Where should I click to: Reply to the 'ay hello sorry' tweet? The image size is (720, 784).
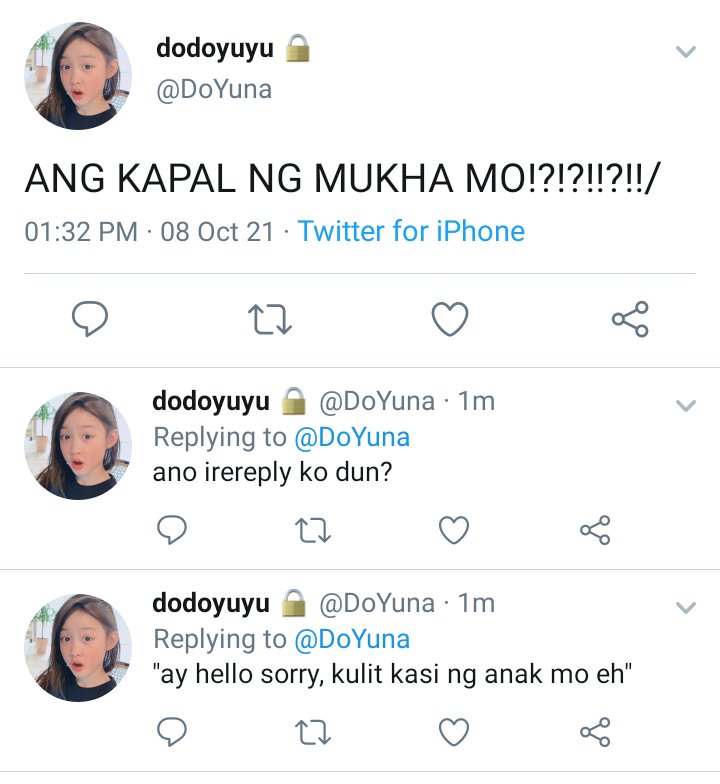coord(172,732)
